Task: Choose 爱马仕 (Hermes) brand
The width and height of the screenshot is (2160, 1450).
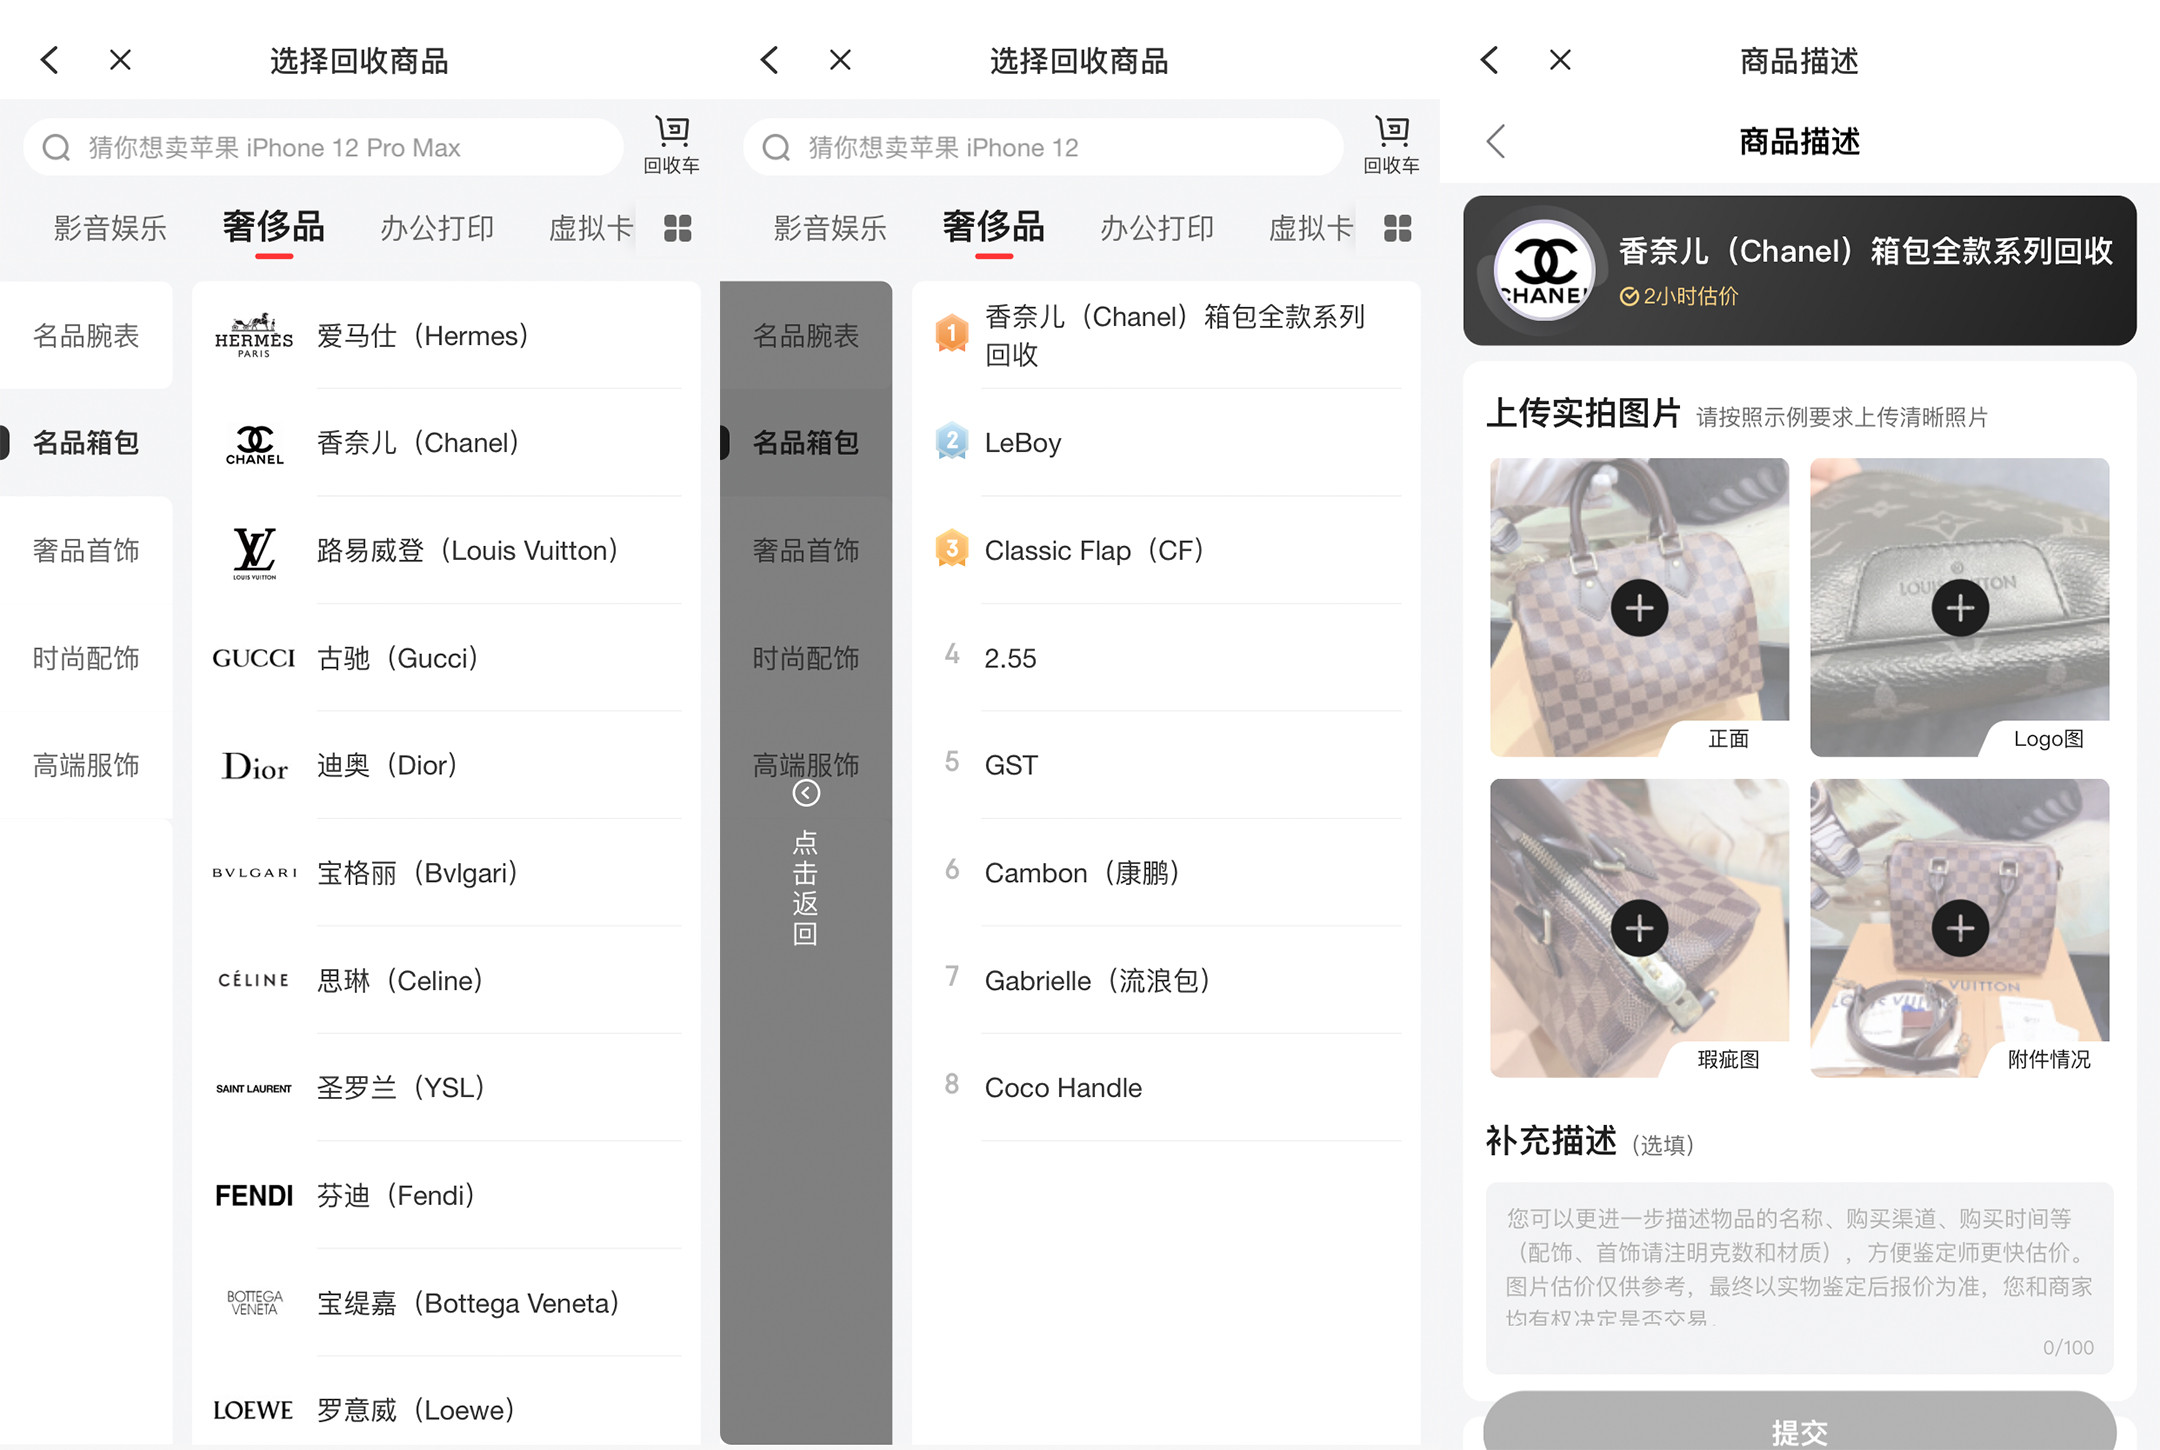Action: click(x=422, y=336)
